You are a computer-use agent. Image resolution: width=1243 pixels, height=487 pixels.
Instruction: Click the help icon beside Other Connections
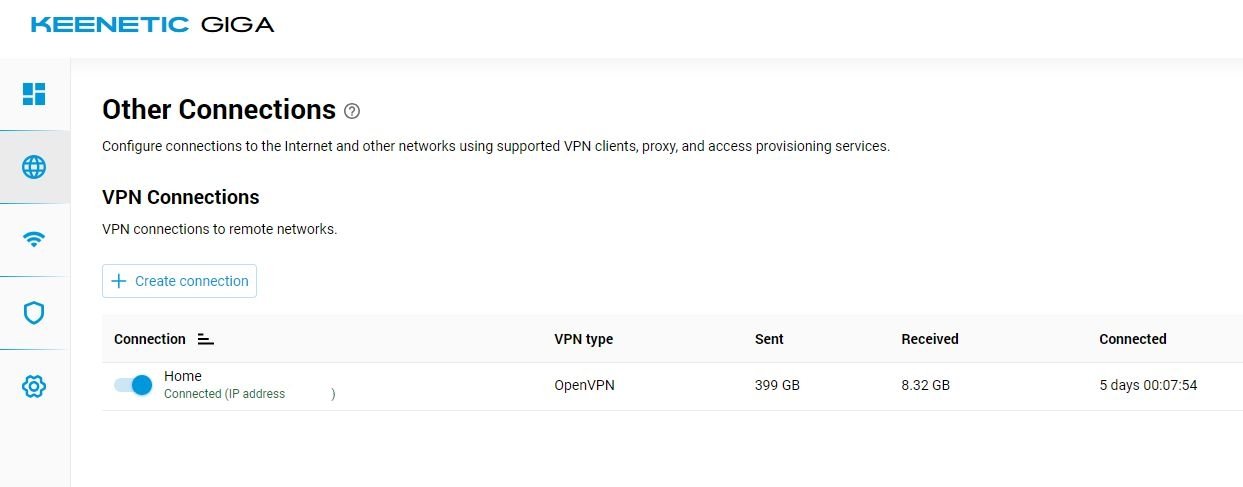351,111
